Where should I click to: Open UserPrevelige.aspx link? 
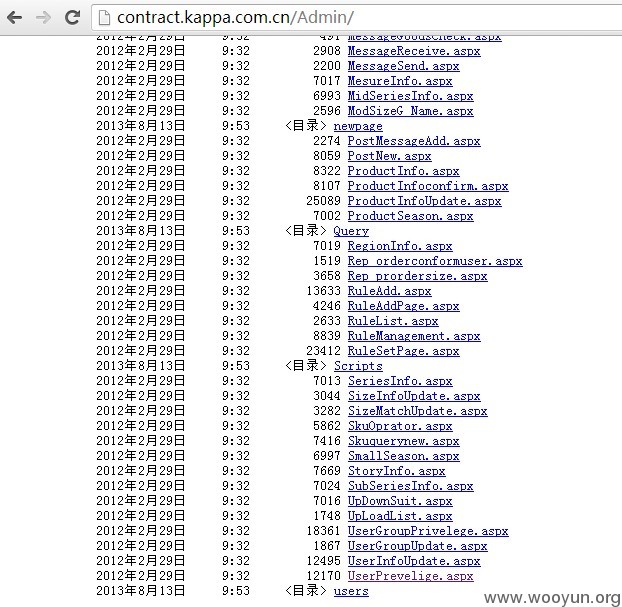point(411,576)
